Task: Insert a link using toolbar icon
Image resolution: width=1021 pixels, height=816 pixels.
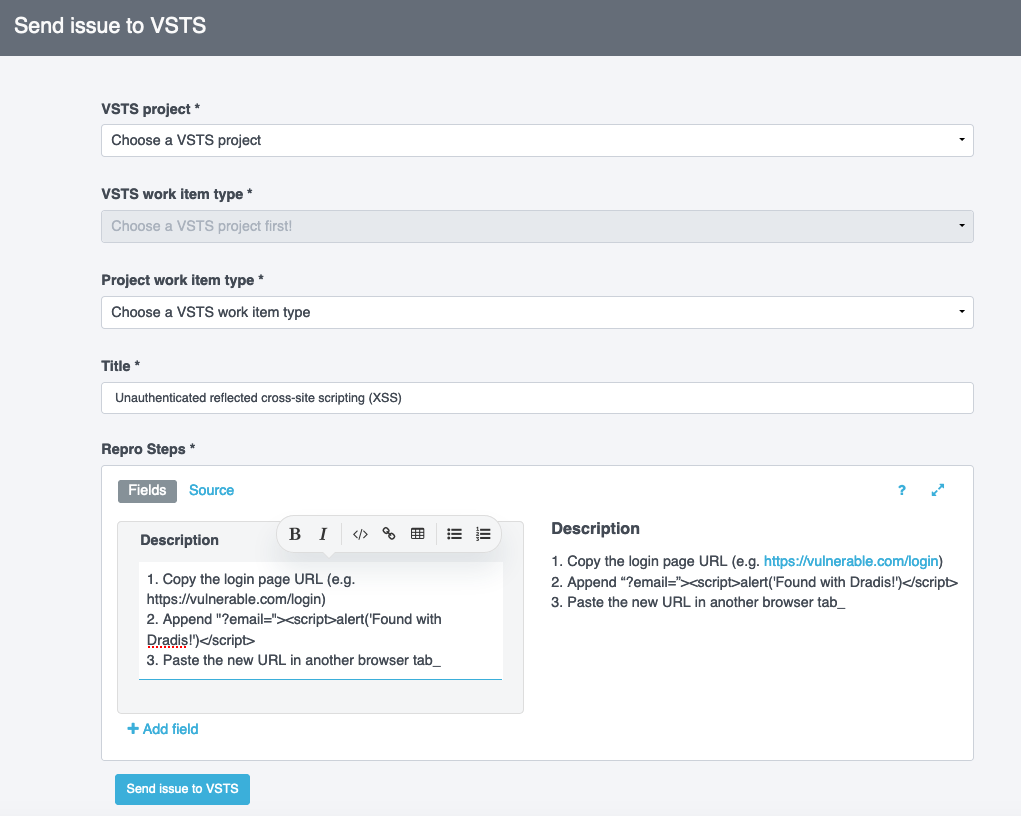Action: 389,534
